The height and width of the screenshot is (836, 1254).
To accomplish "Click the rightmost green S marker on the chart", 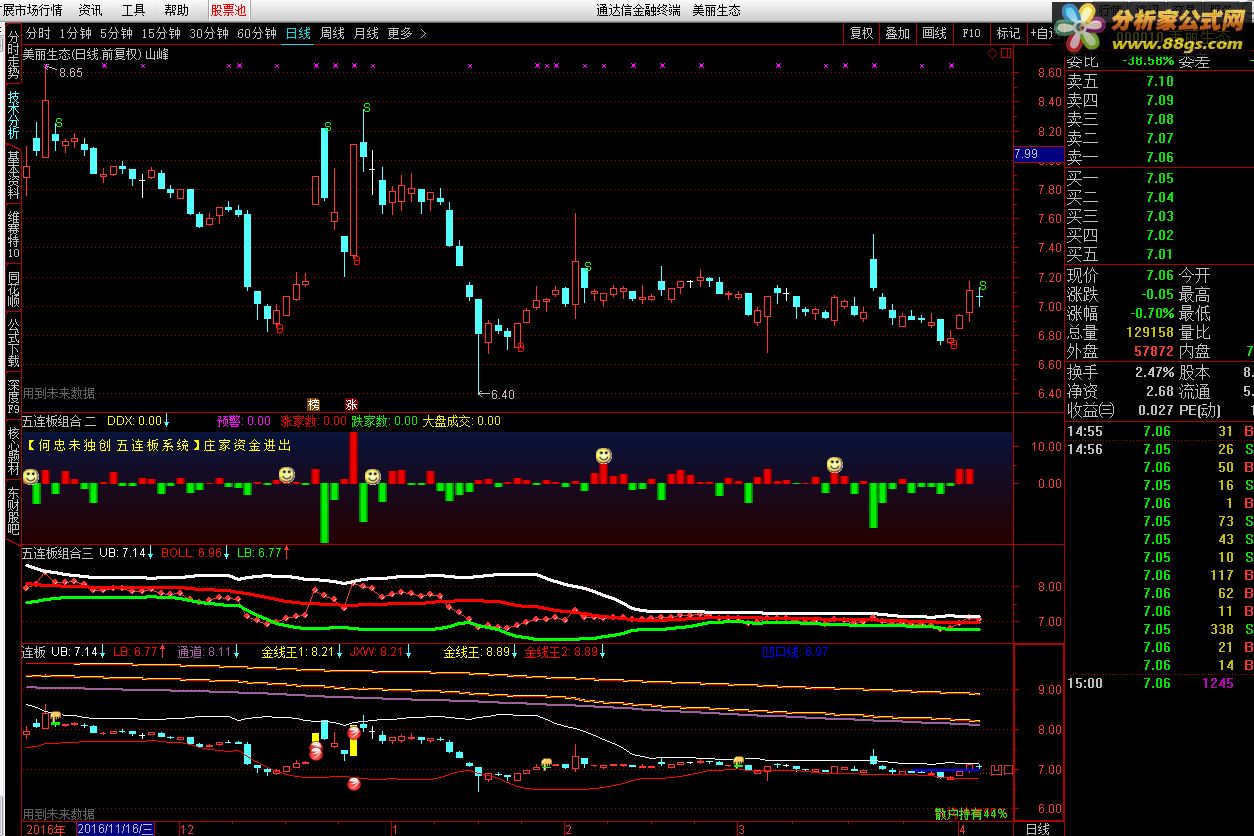I will [x=982, y=286].
